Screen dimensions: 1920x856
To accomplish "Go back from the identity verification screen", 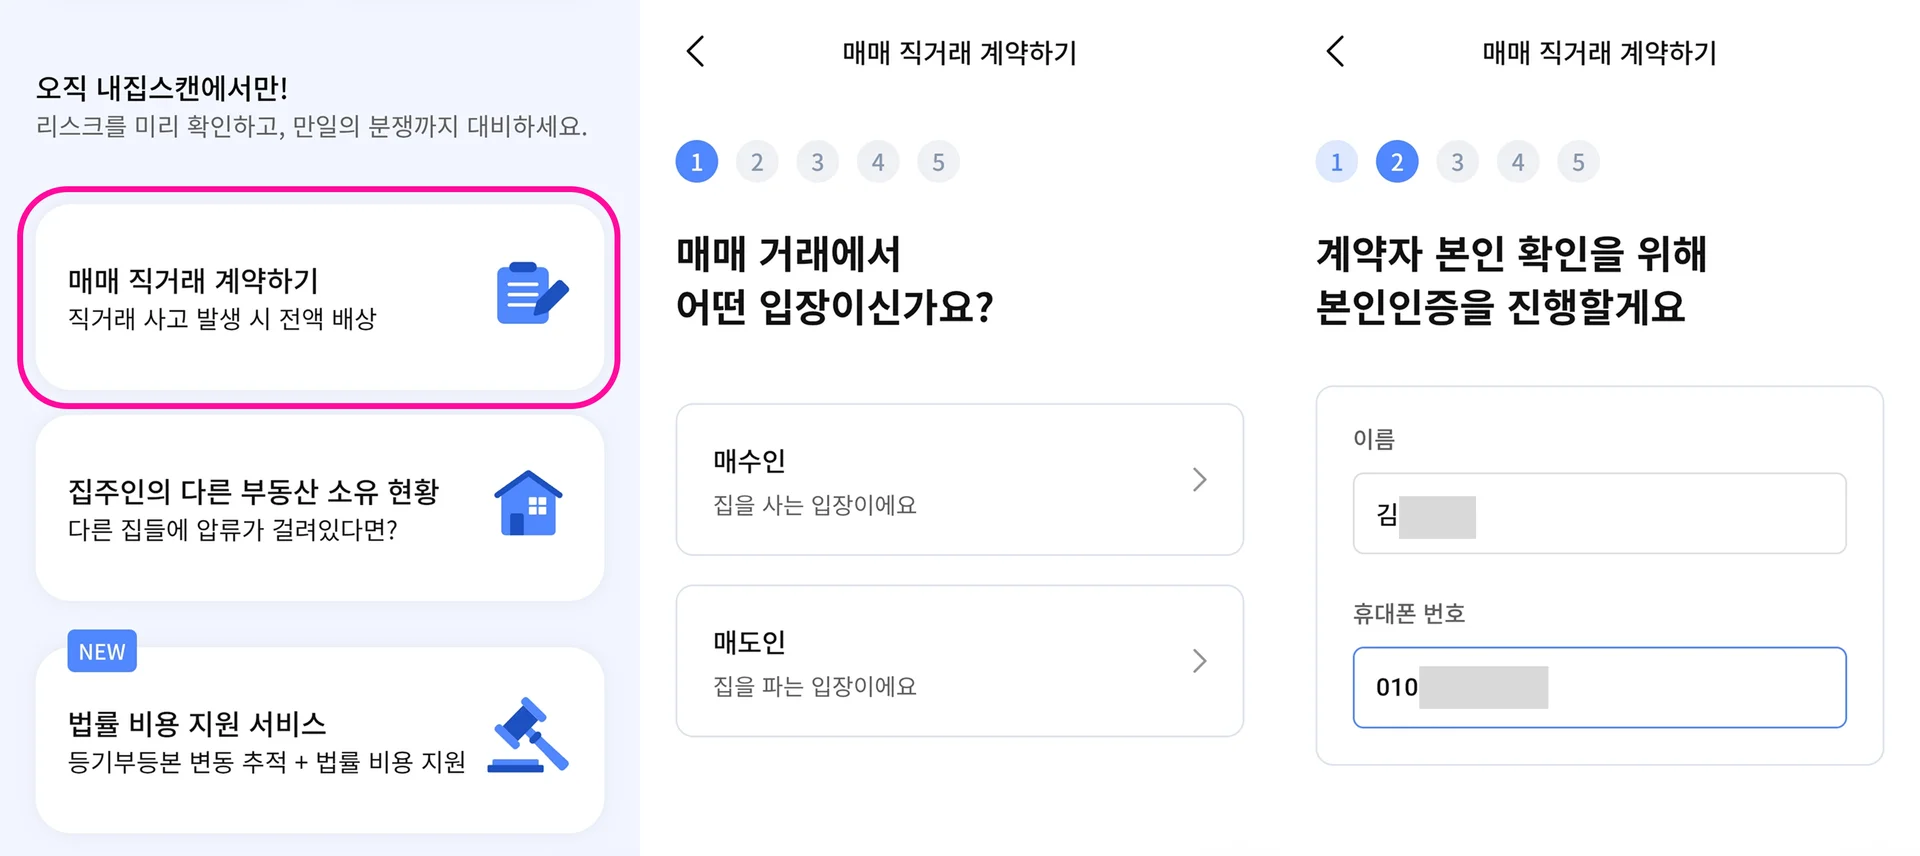I will [1336, 52].
